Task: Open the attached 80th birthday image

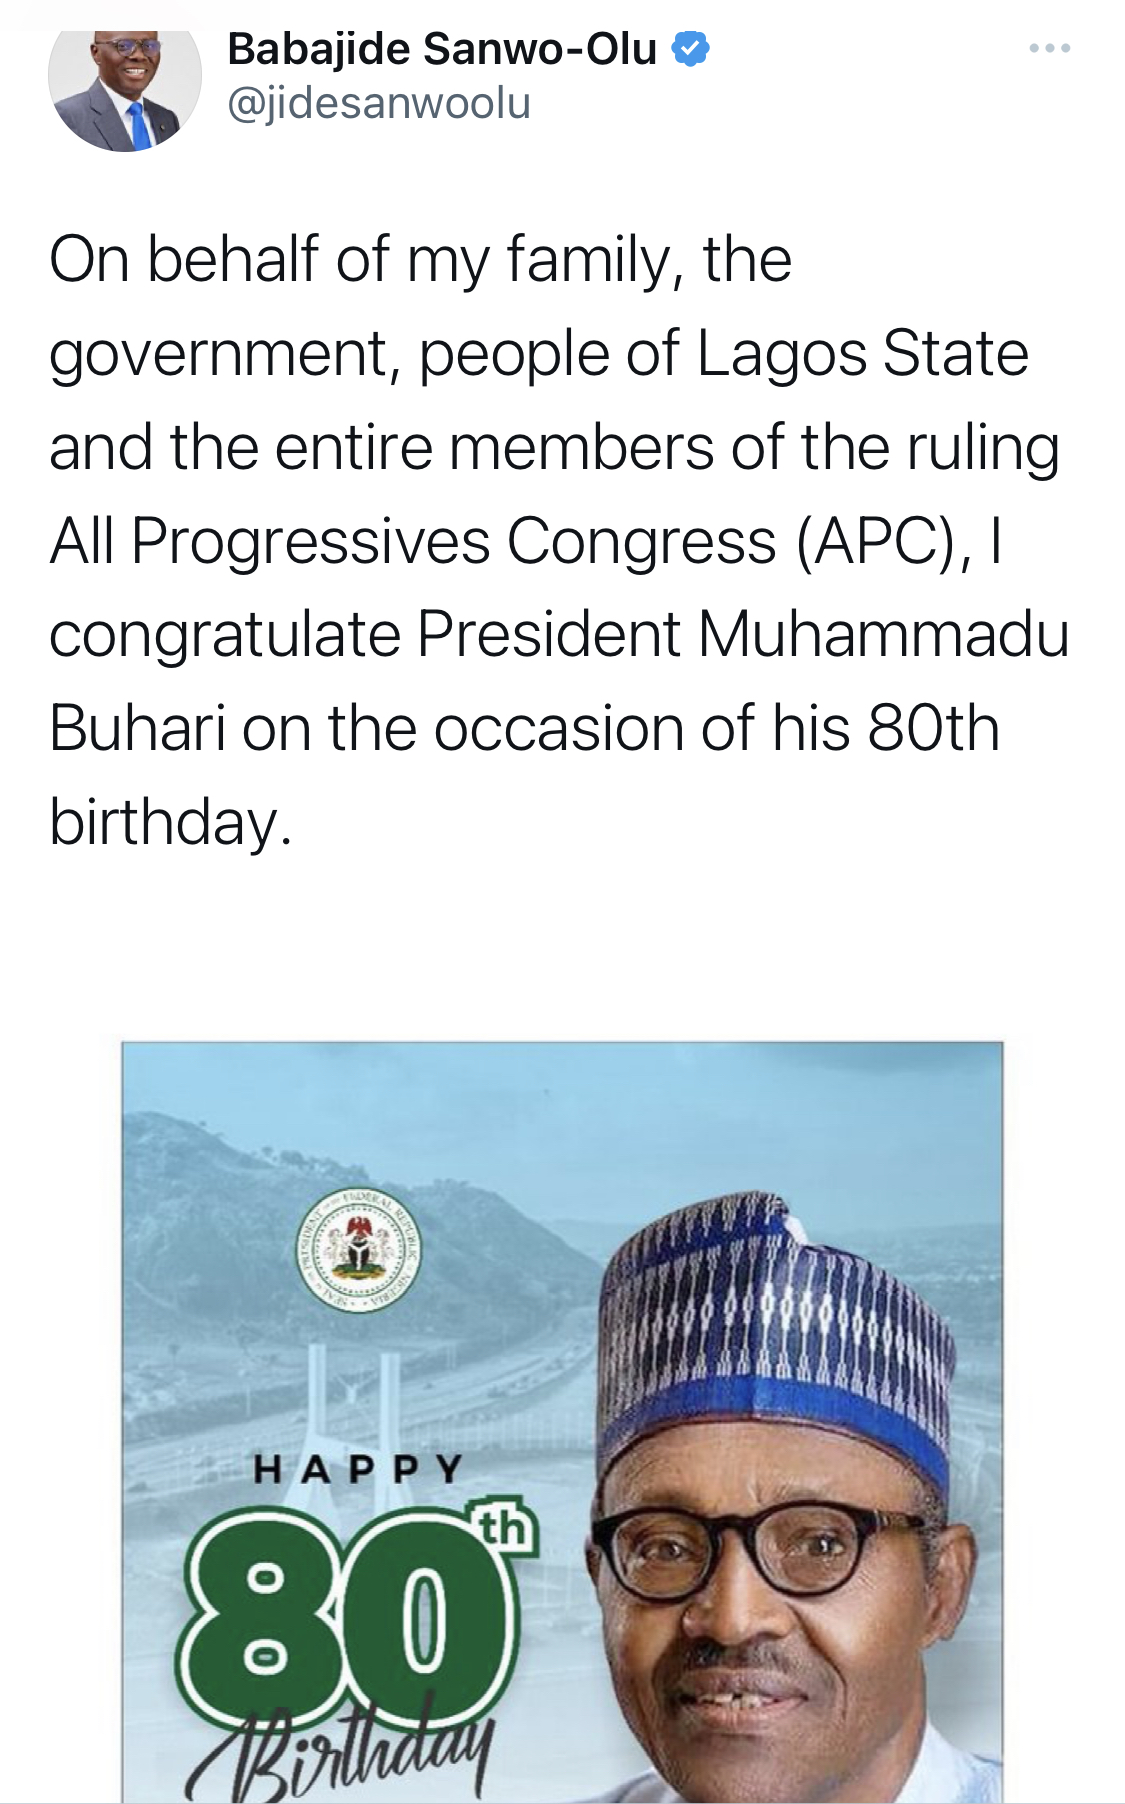Action: pyautogui.click(x=562, y=1422)
